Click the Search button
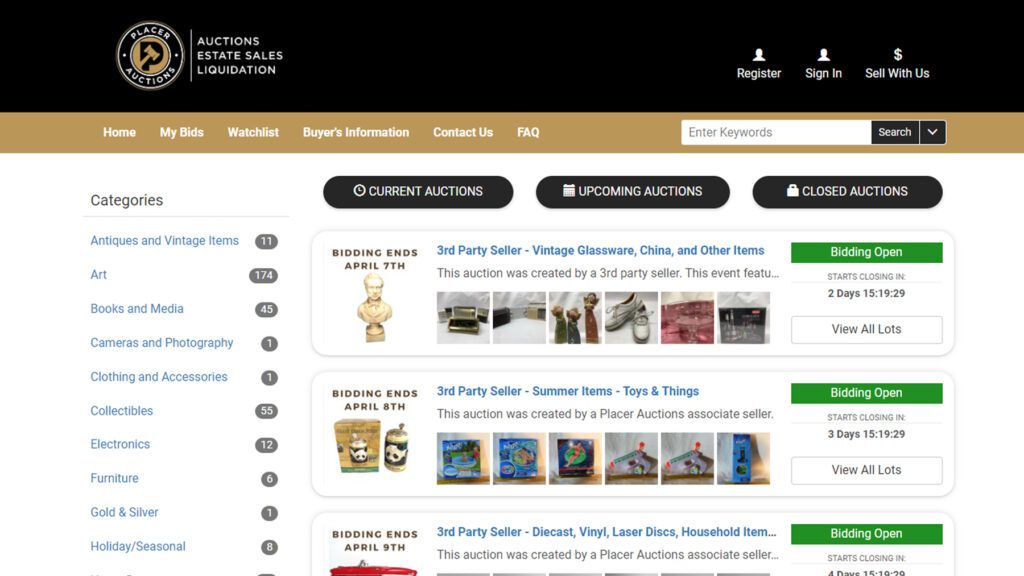The height and width of the screenshot is (576, 1024). tap(895, 132)
